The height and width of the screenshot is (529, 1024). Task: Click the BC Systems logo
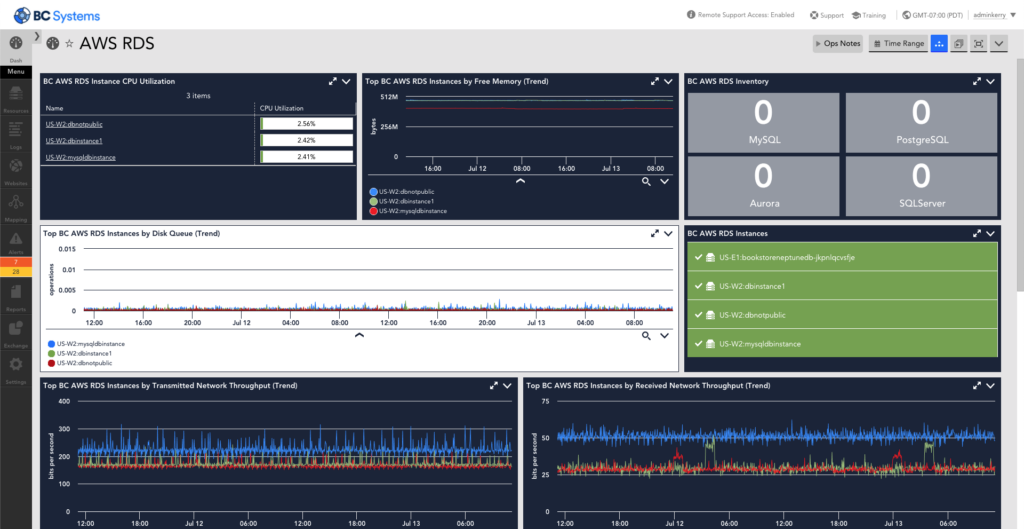(x=57, y=15)
